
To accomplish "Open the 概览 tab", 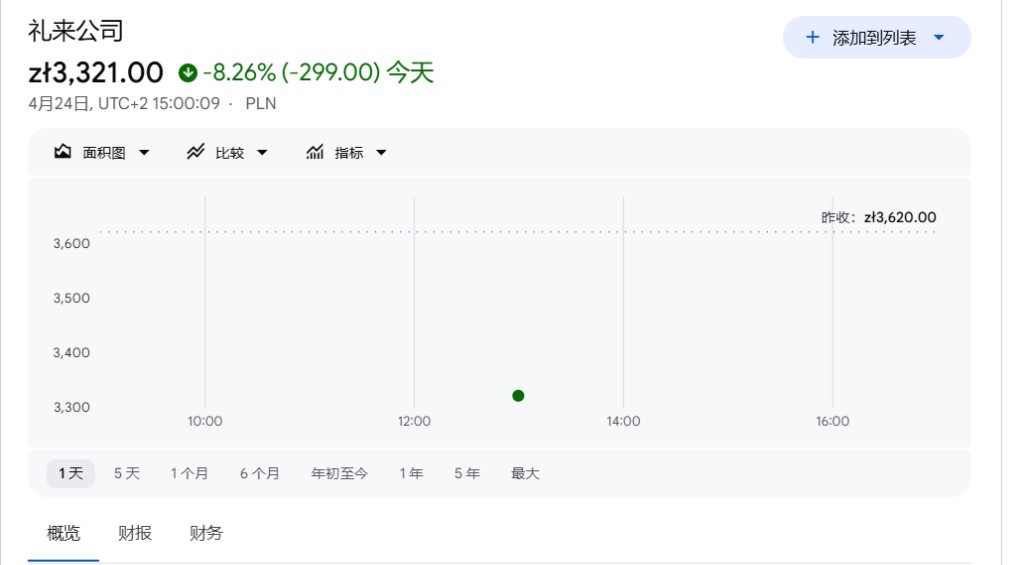I will (64, 533).
